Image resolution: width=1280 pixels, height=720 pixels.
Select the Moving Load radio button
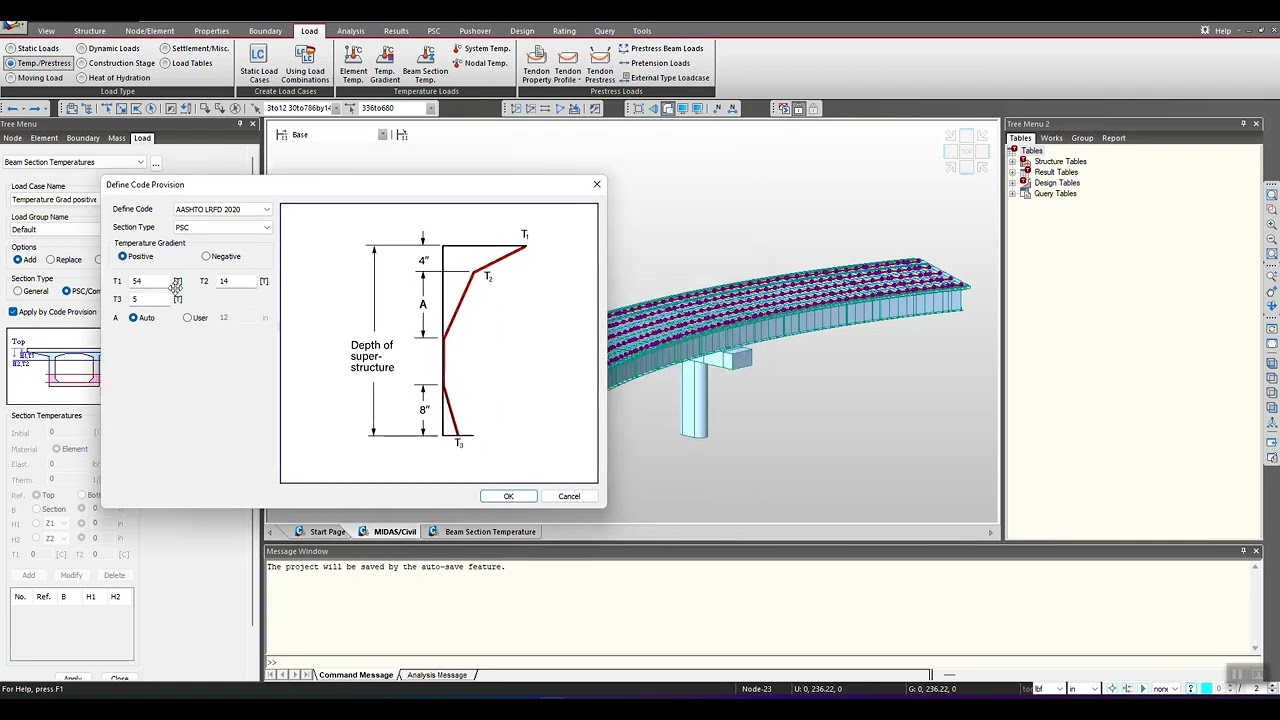click(x=11, y=78)
